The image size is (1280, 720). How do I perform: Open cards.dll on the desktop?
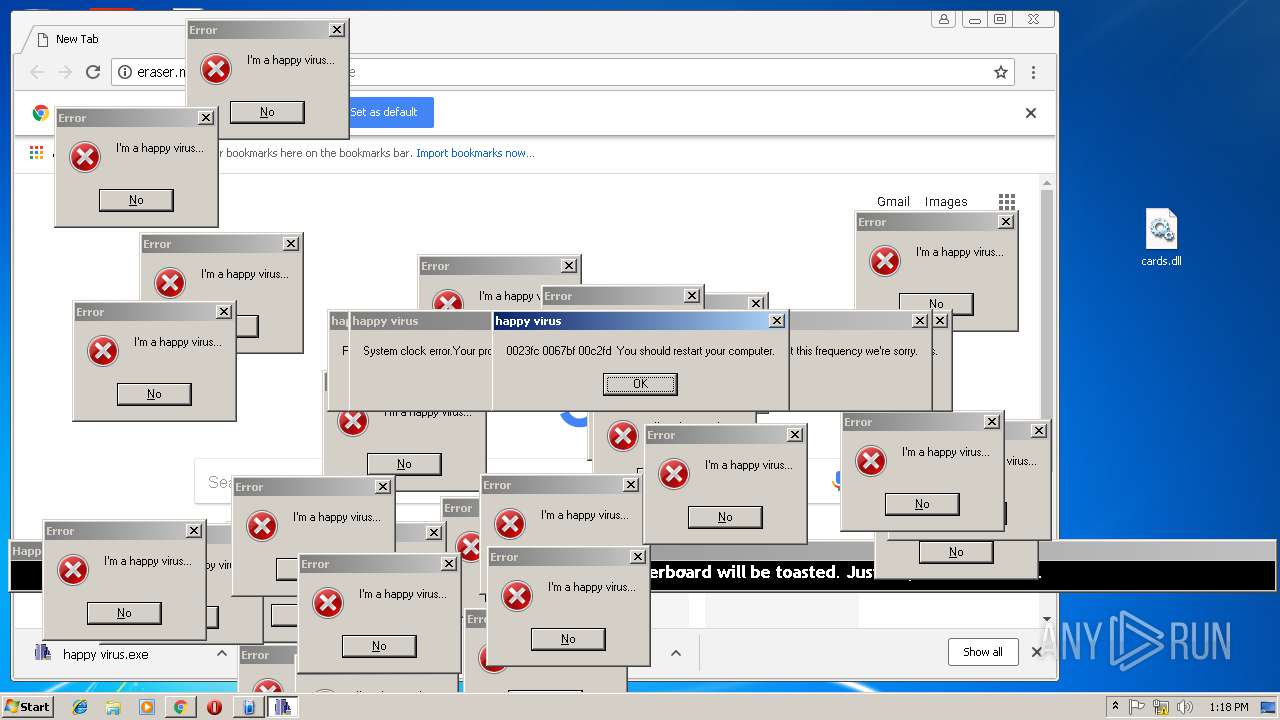click(1161, 238)
